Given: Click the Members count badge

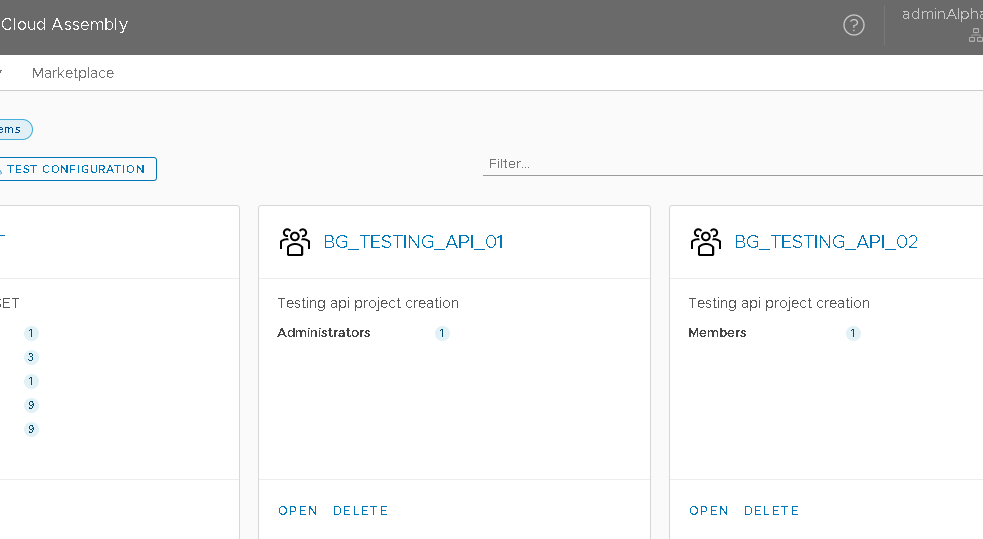Looking at the screenshot, I should 853,333.
